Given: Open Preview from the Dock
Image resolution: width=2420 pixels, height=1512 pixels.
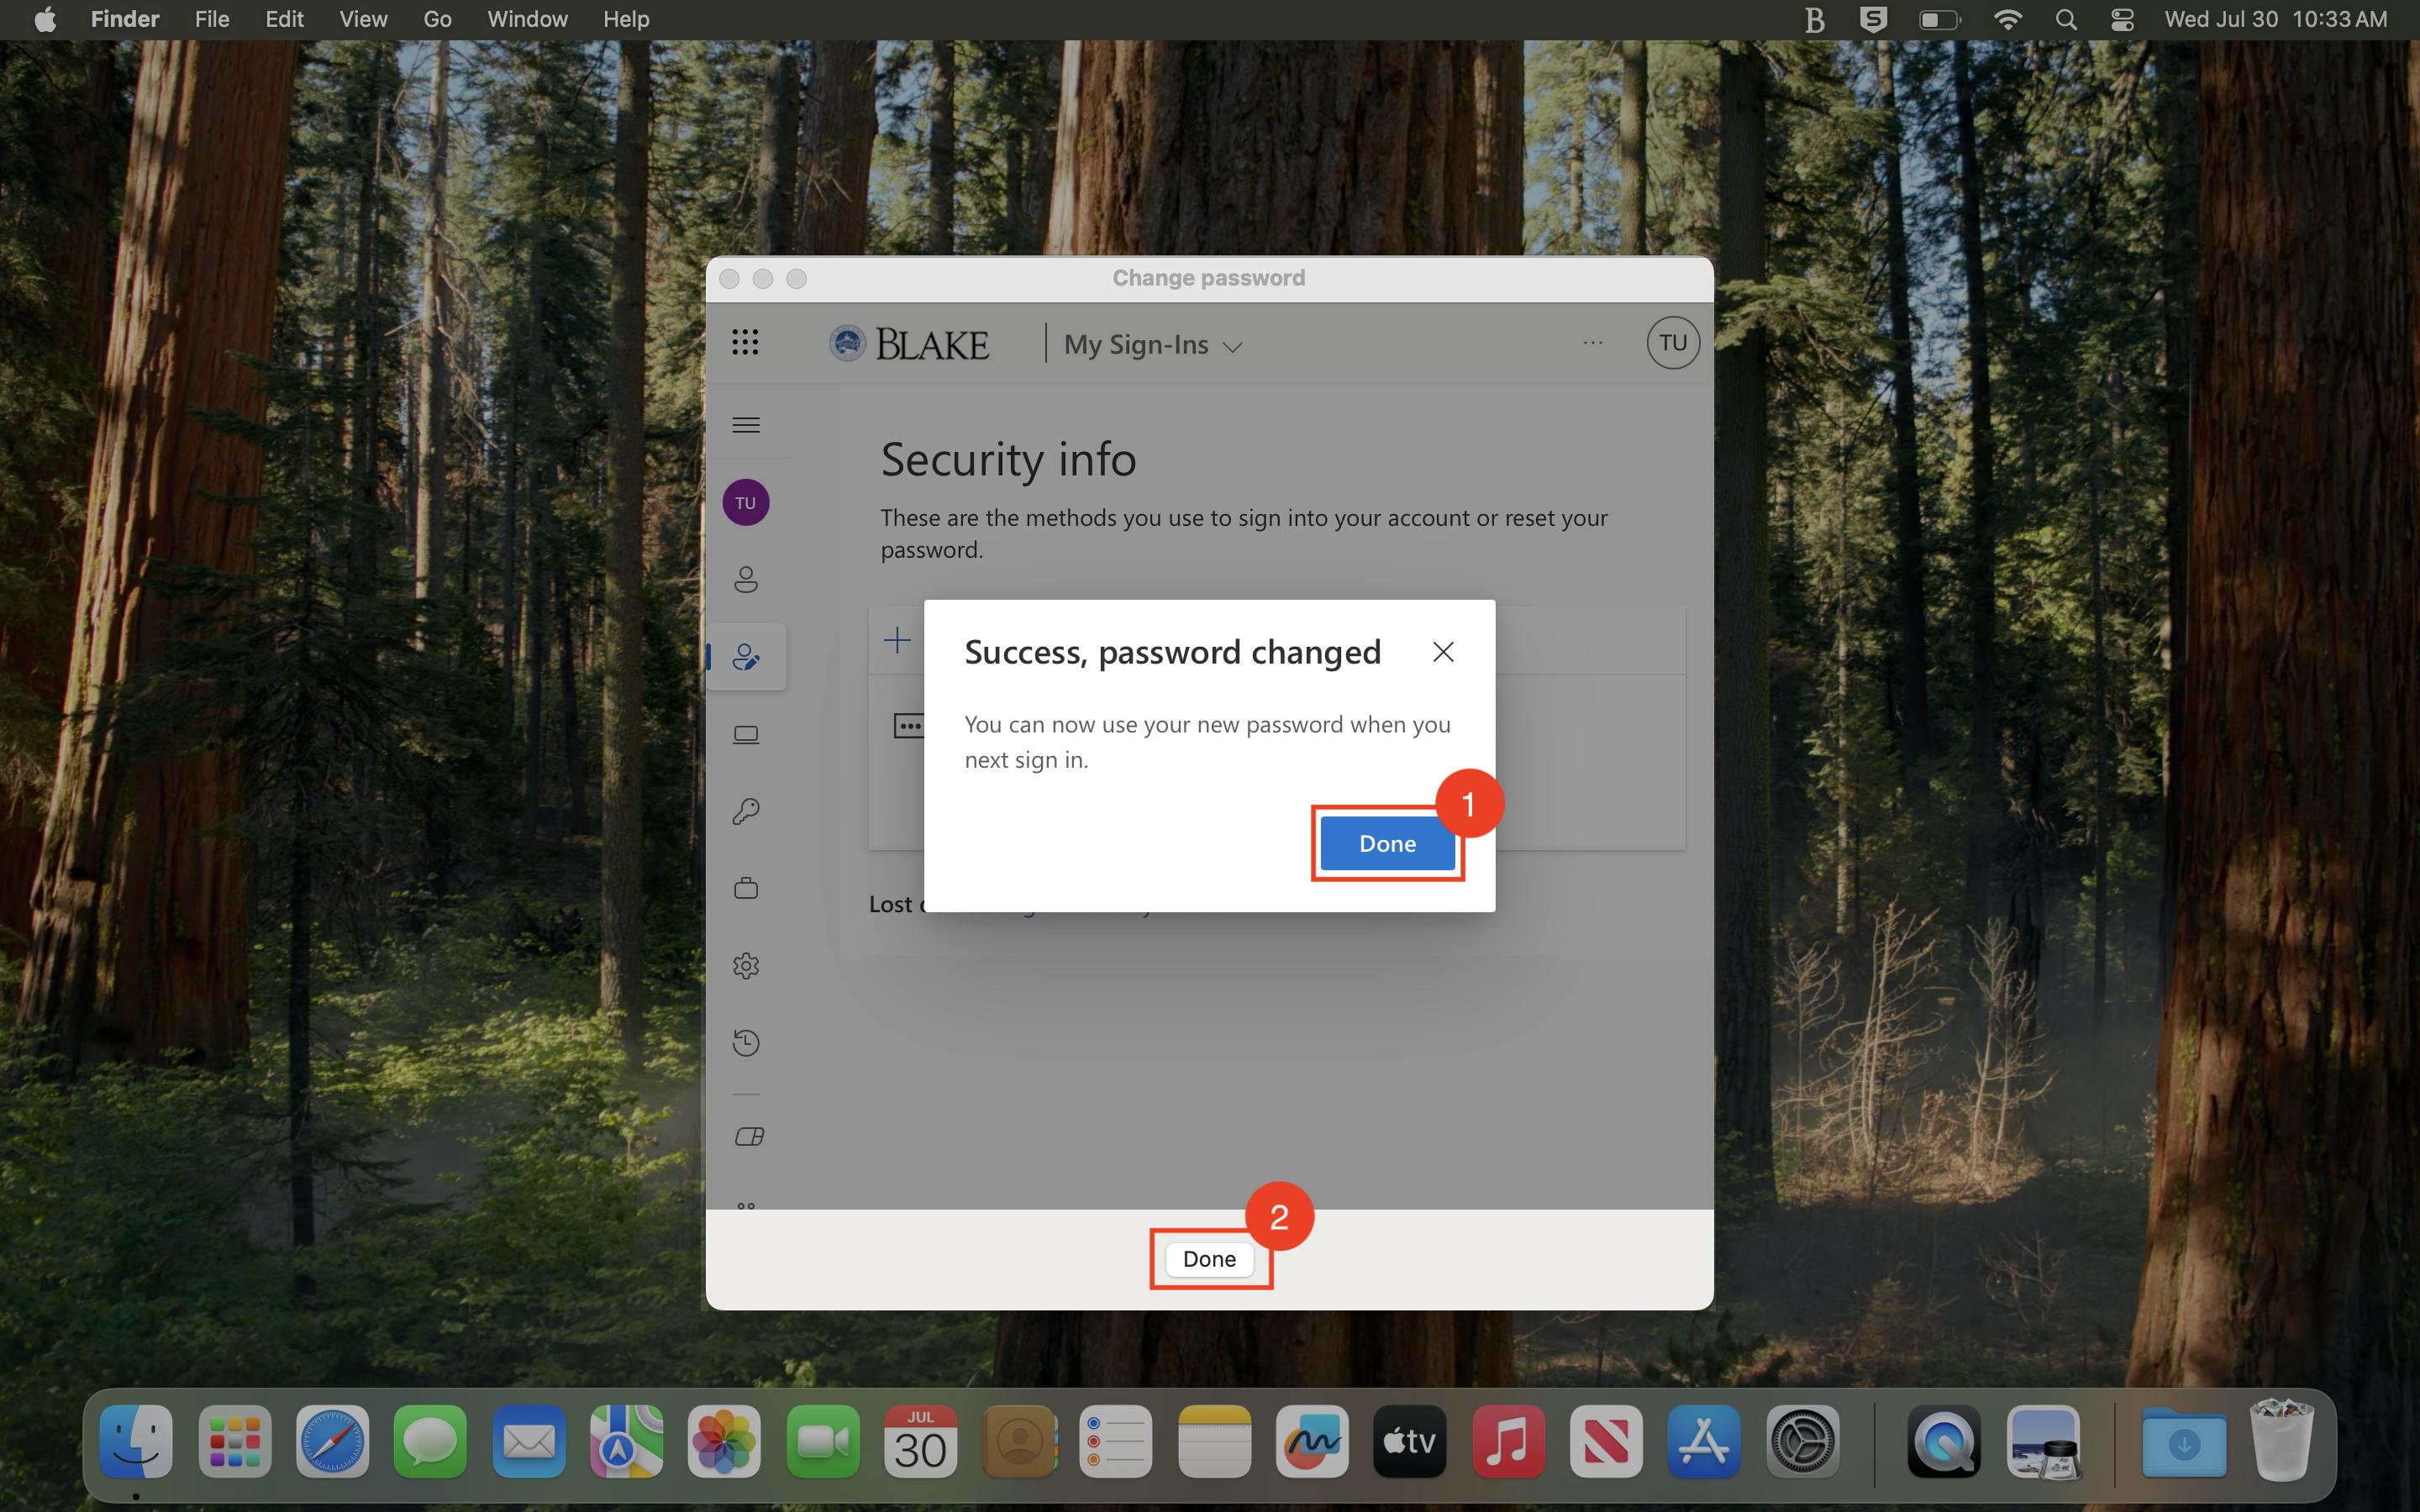Looking at the screenshot, I should pyautogui.click(x=2044, y=1441).
